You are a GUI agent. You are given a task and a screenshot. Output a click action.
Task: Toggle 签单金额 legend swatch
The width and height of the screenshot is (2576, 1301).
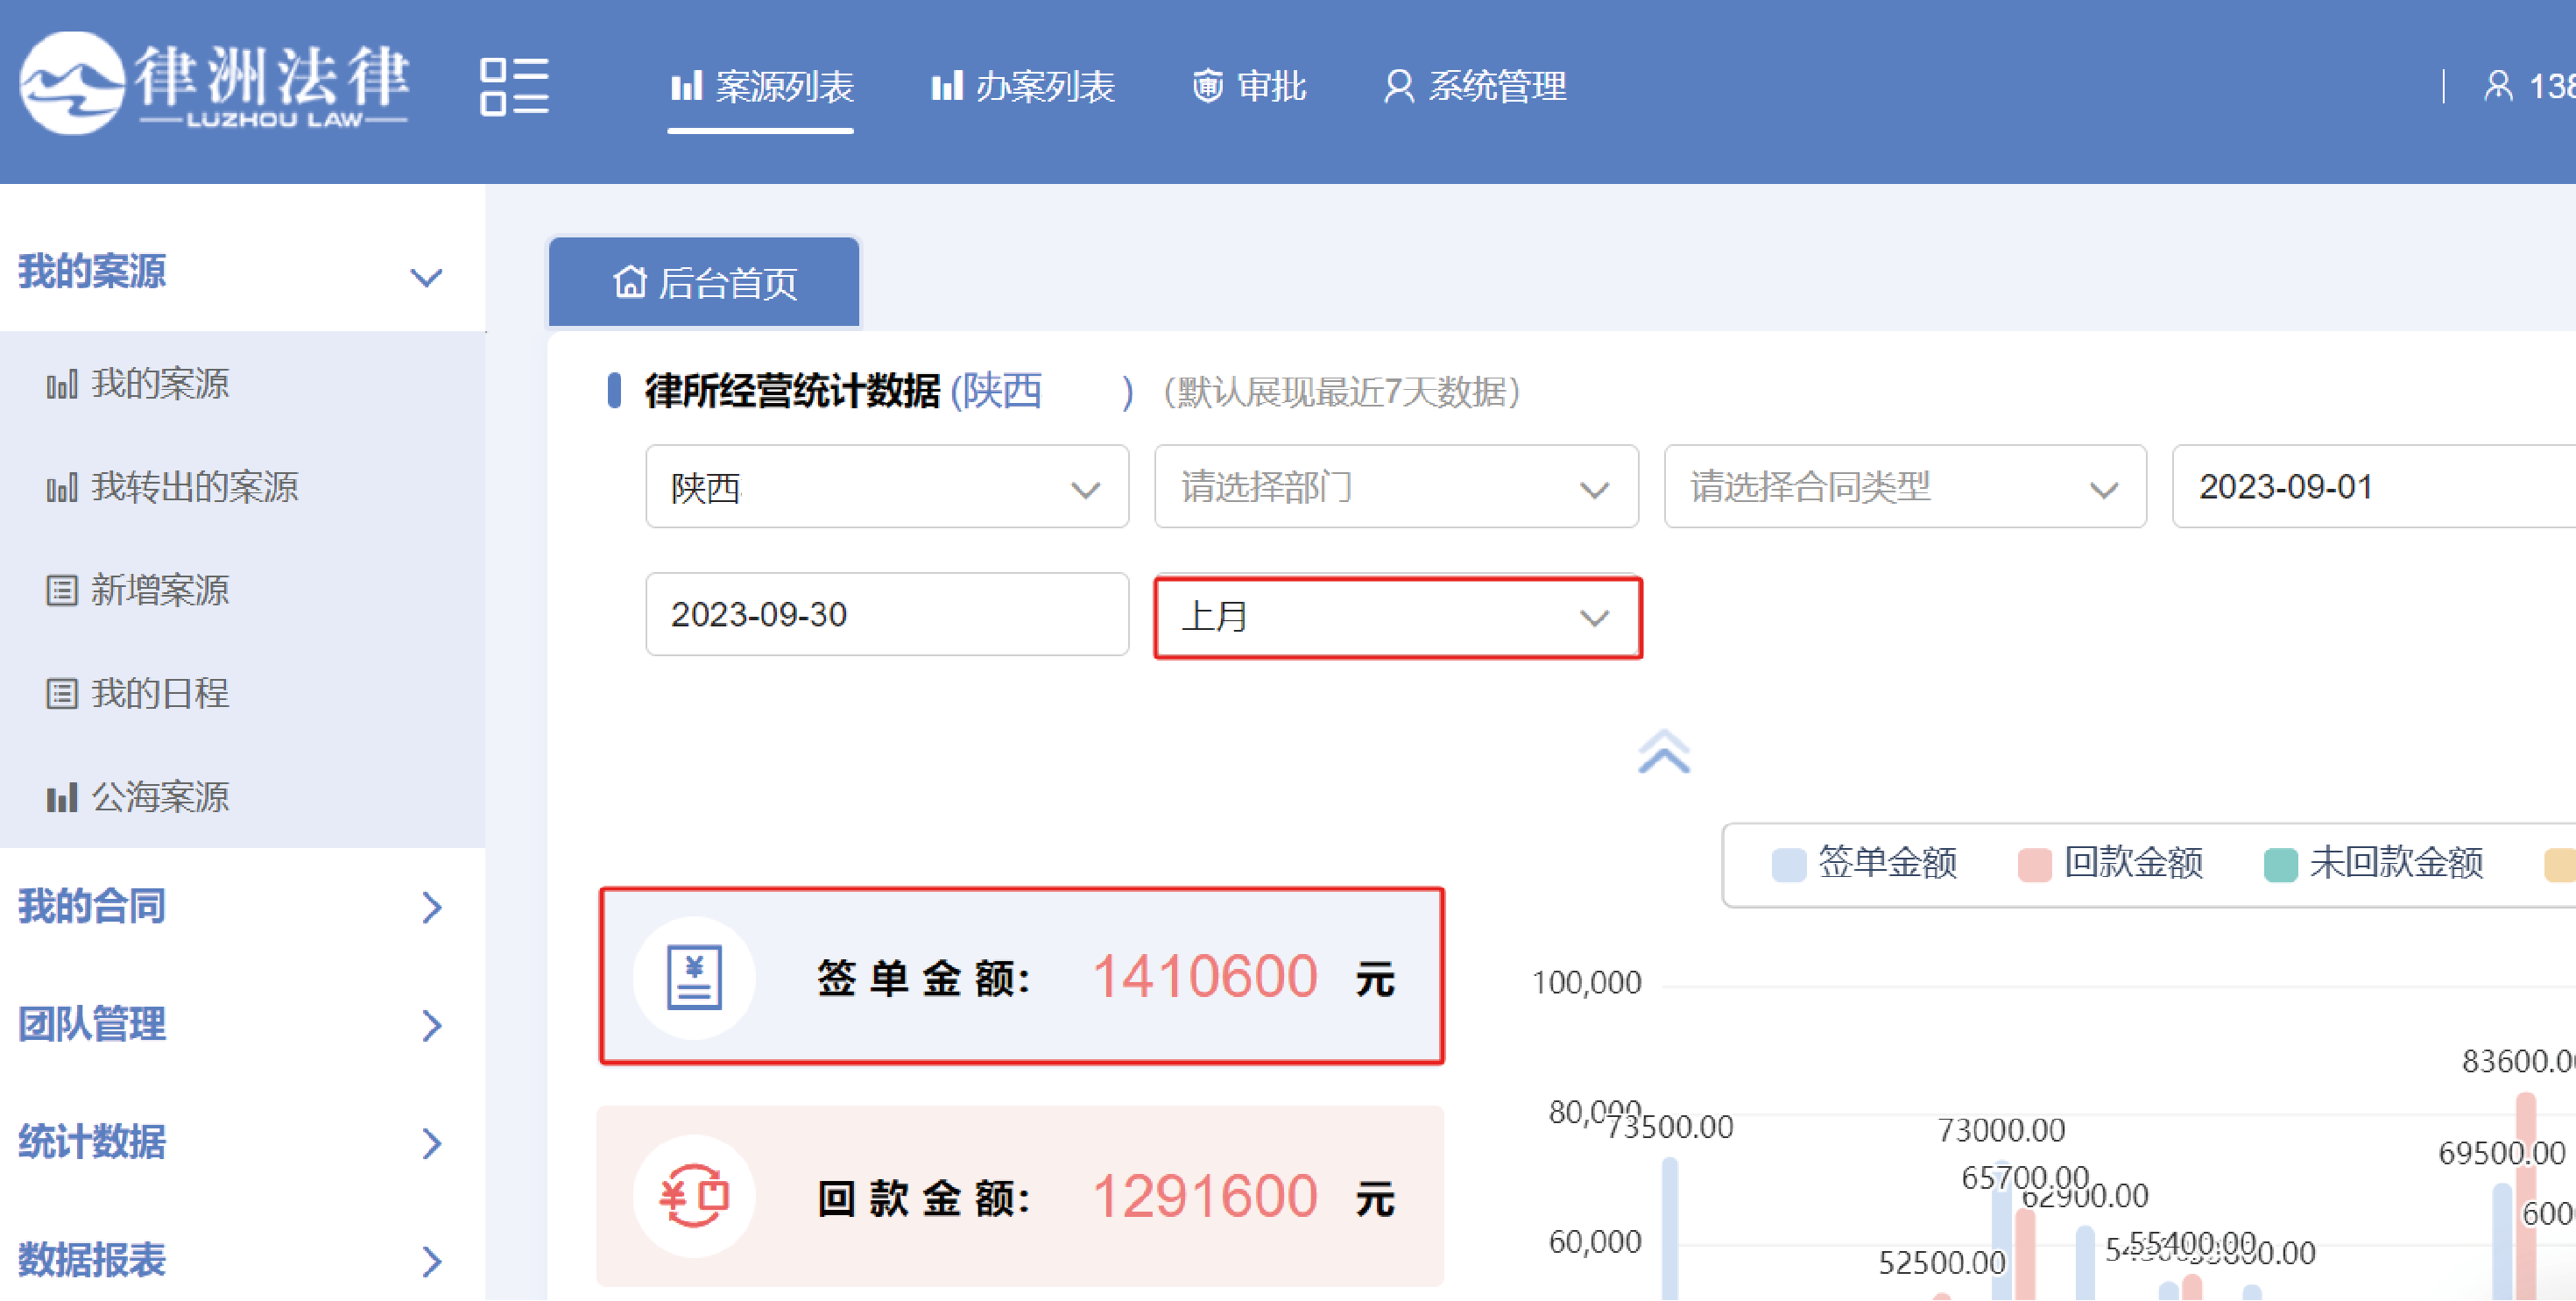click(x=1788, y=864)
